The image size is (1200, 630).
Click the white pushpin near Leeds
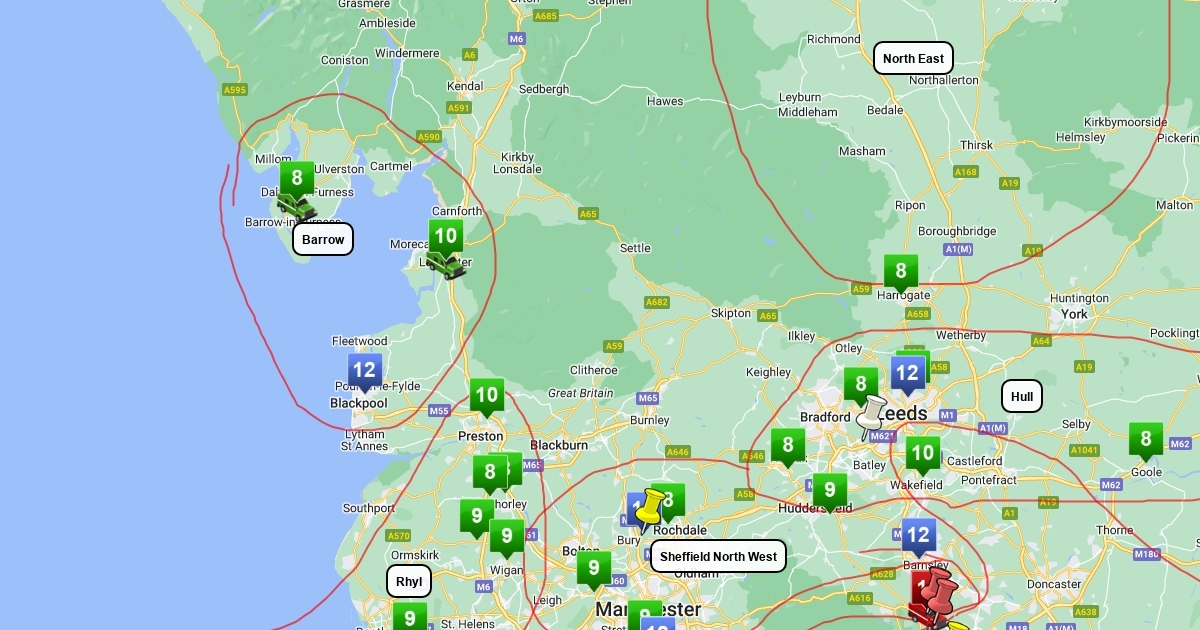click(x=871, y=415)
